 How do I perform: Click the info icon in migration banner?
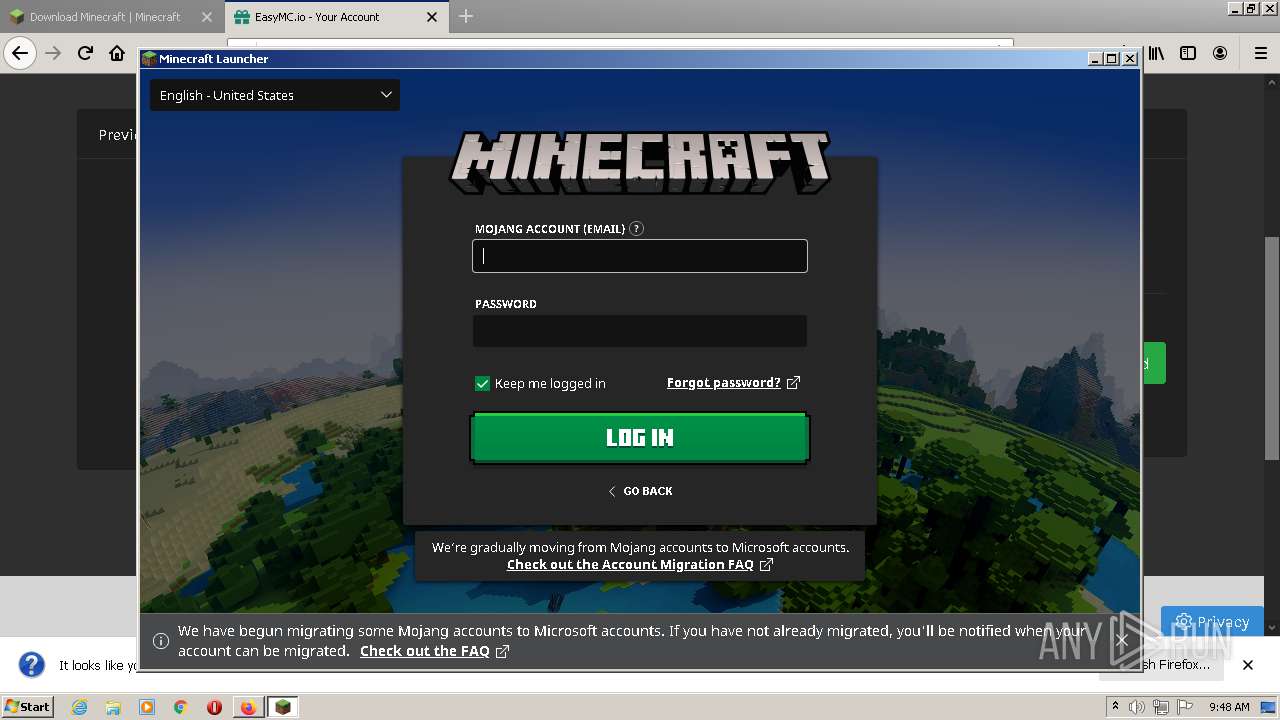[x=160, y=641]
